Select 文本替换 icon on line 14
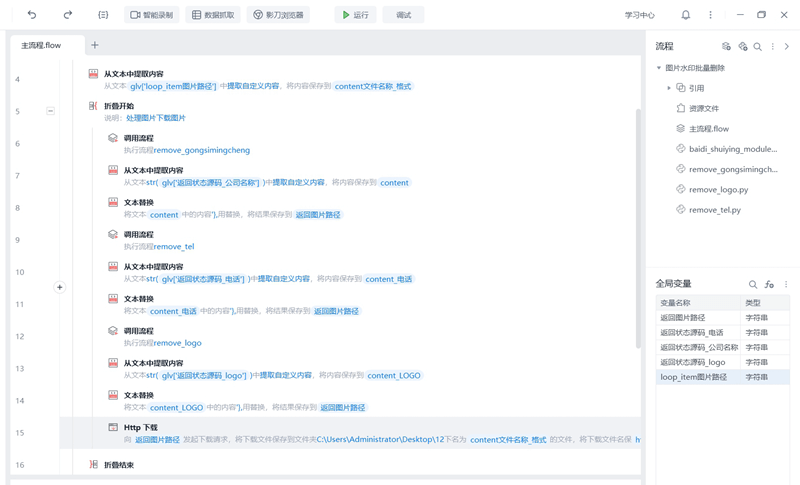Screen dimensions: 800x485 click(113, 395)
